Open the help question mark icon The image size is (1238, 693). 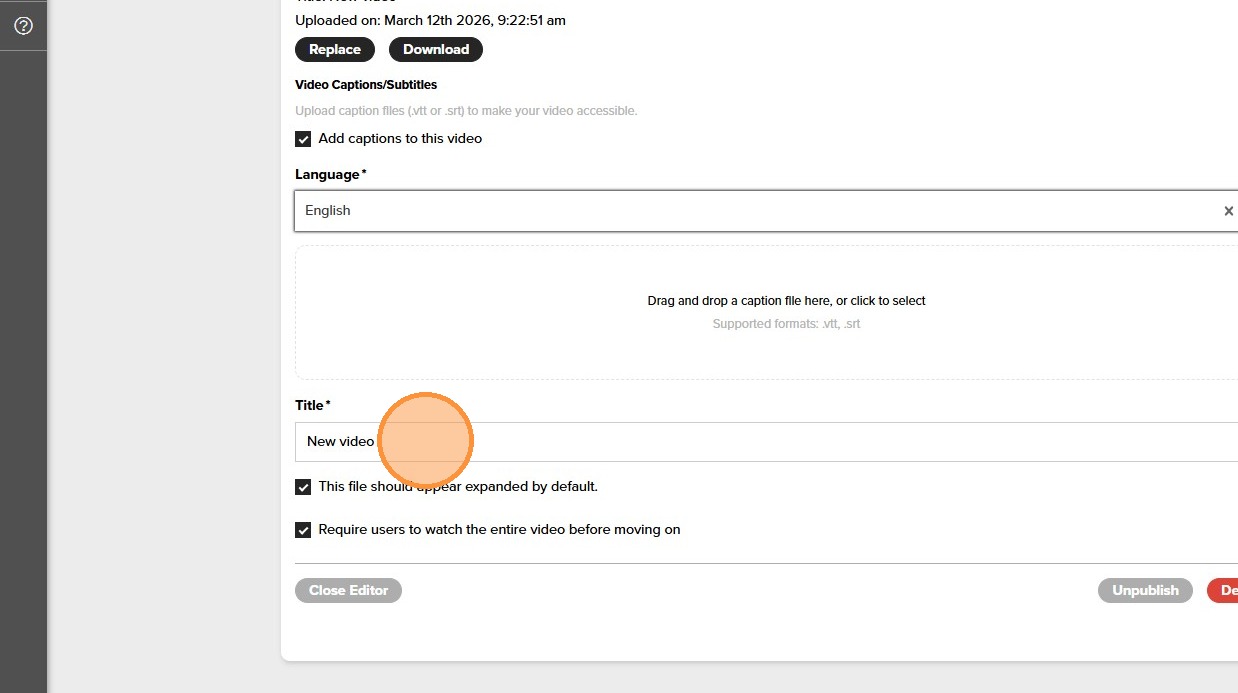pyautogui.click(x=23, y=26)
